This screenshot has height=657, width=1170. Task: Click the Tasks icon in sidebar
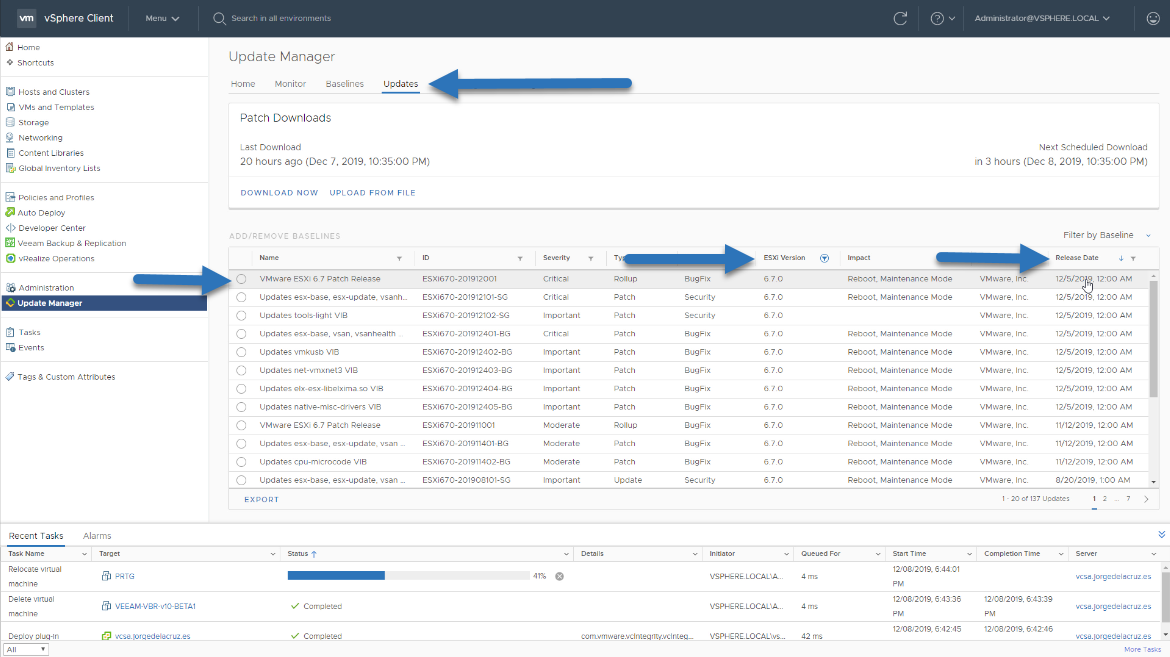tap(10, 332)
